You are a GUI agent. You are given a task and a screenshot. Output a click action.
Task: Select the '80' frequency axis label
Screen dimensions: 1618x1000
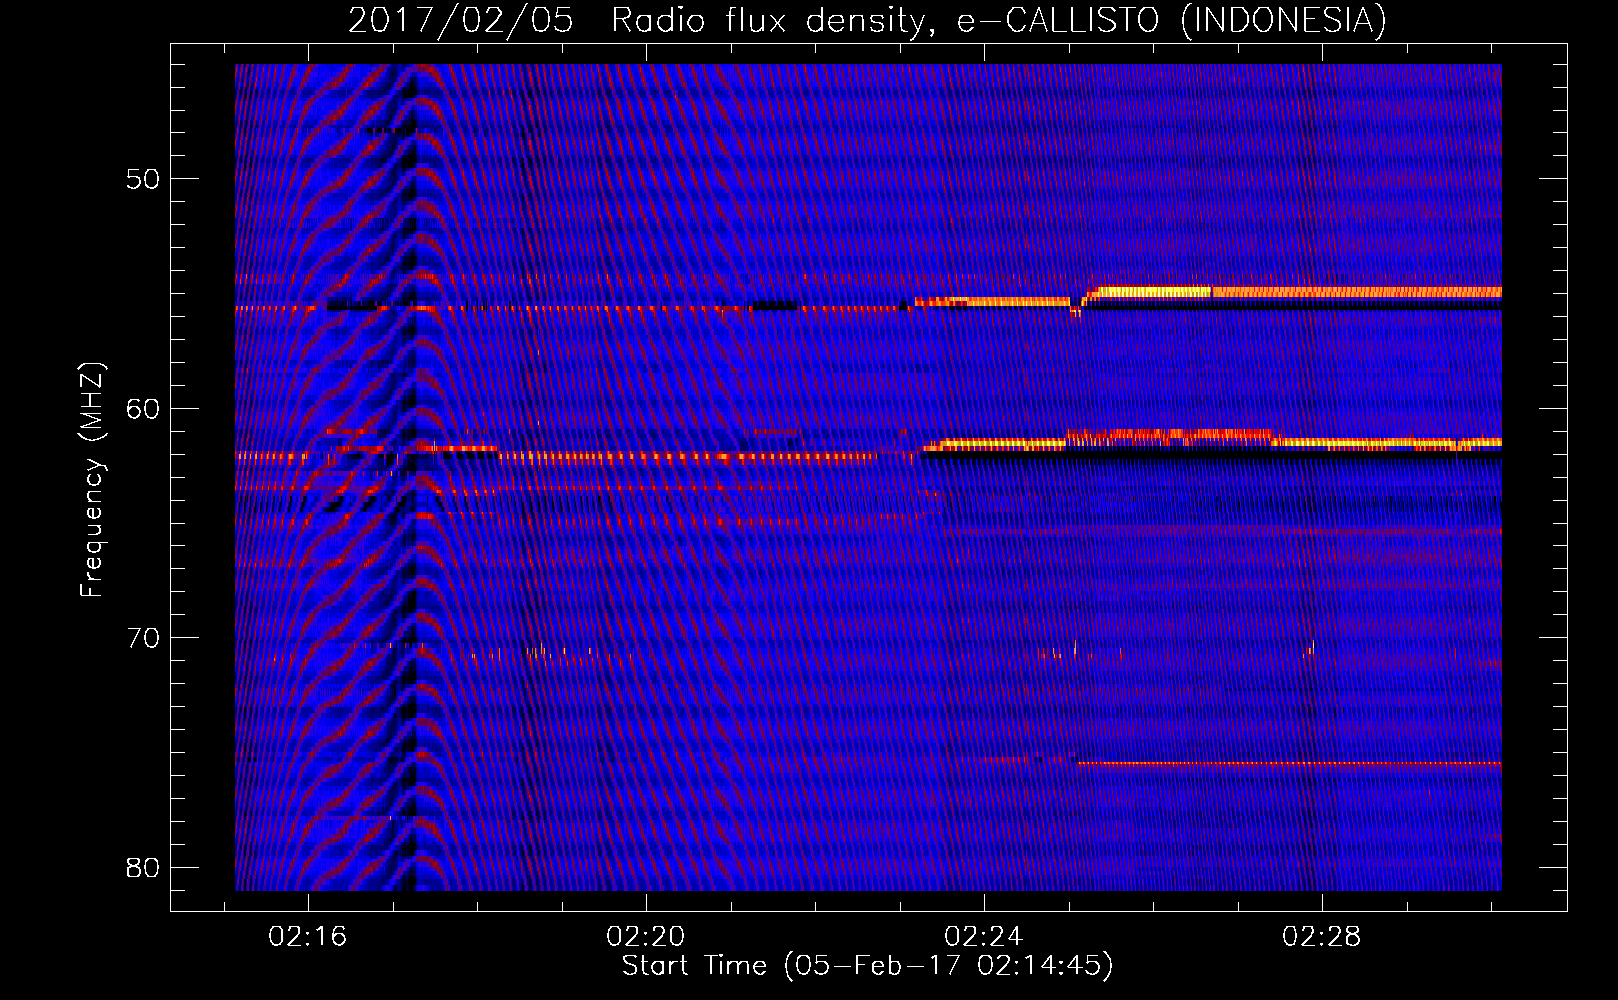(x=143, y=867)
